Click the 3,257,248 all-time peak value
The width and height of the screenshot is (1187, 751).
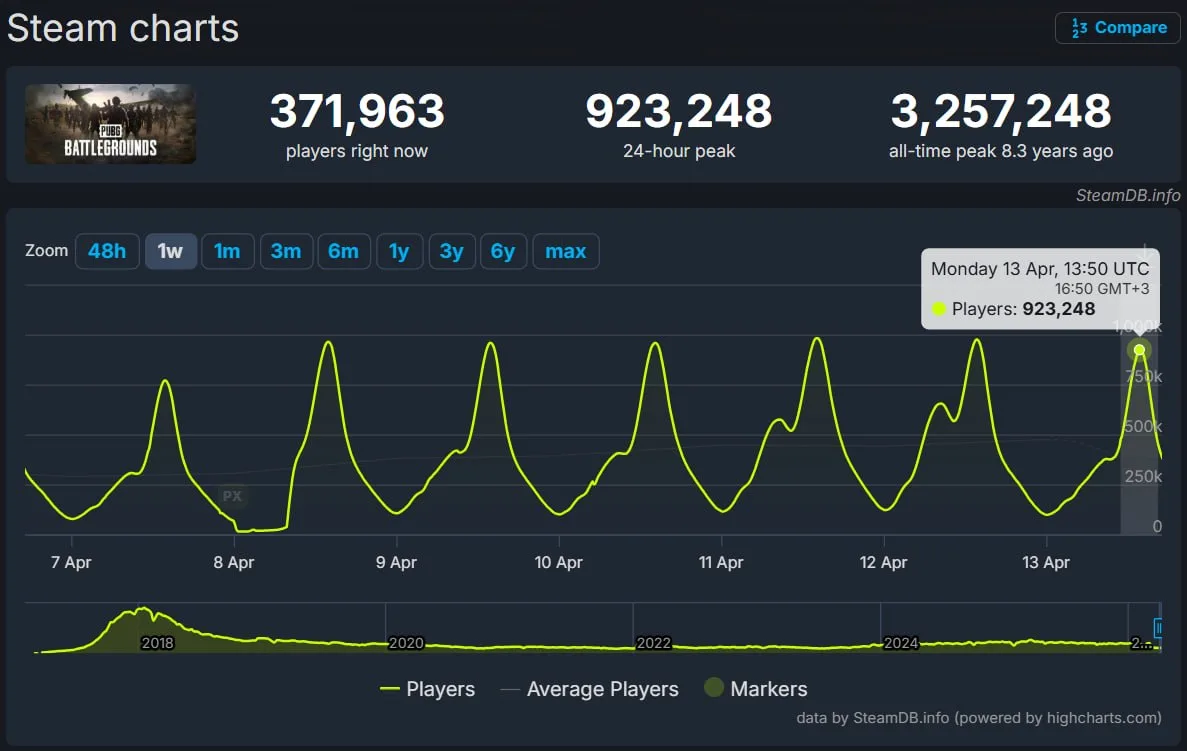click(1001, 111)
